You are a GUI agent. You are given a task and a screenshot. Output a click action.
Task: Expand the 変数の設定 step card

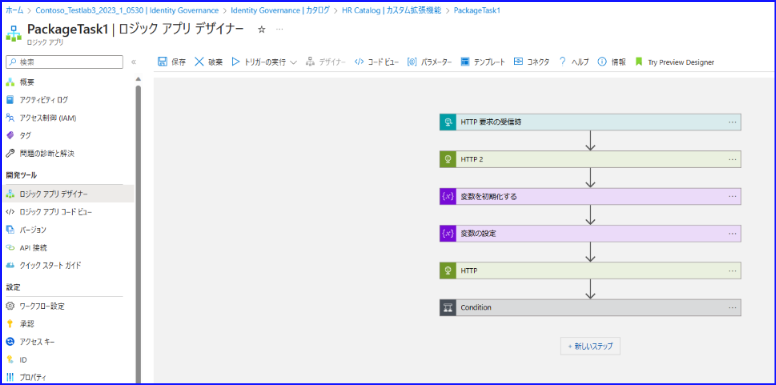(590, 234)
